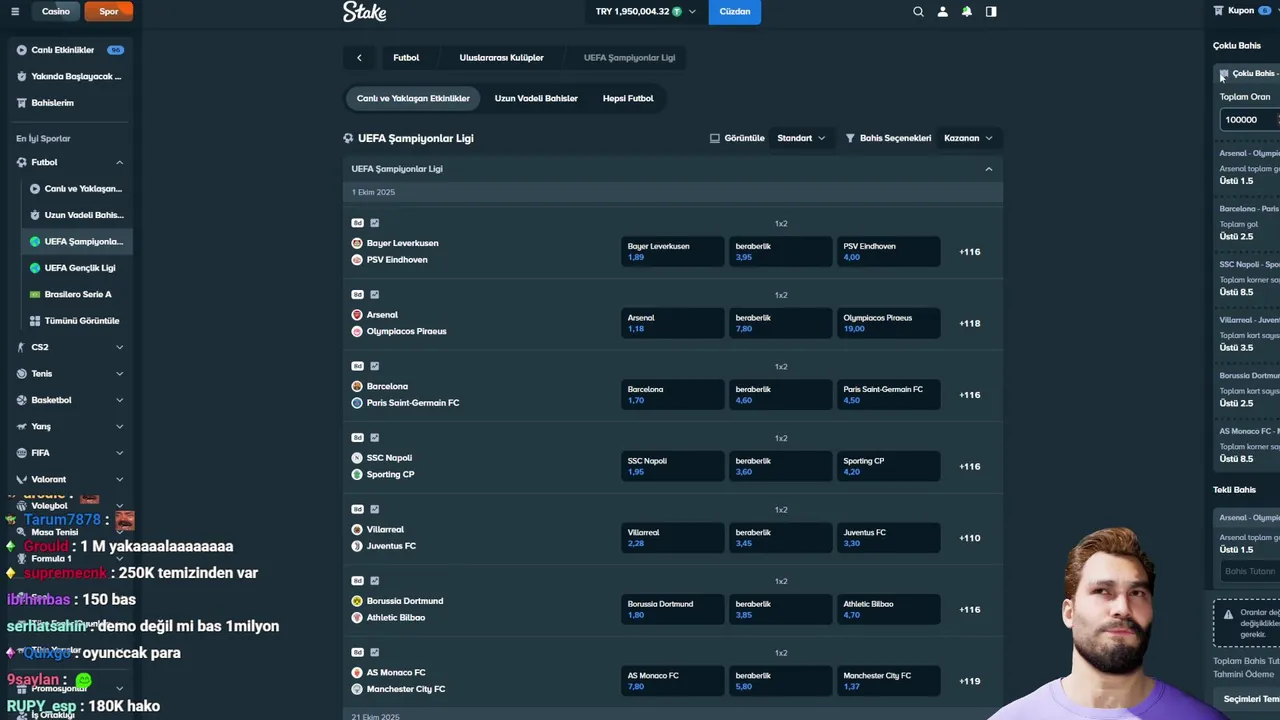Click the FIFA sidebar icon
Image resolution: width=1280 pixels, height=720 pixels.
(x=21, y=453)
